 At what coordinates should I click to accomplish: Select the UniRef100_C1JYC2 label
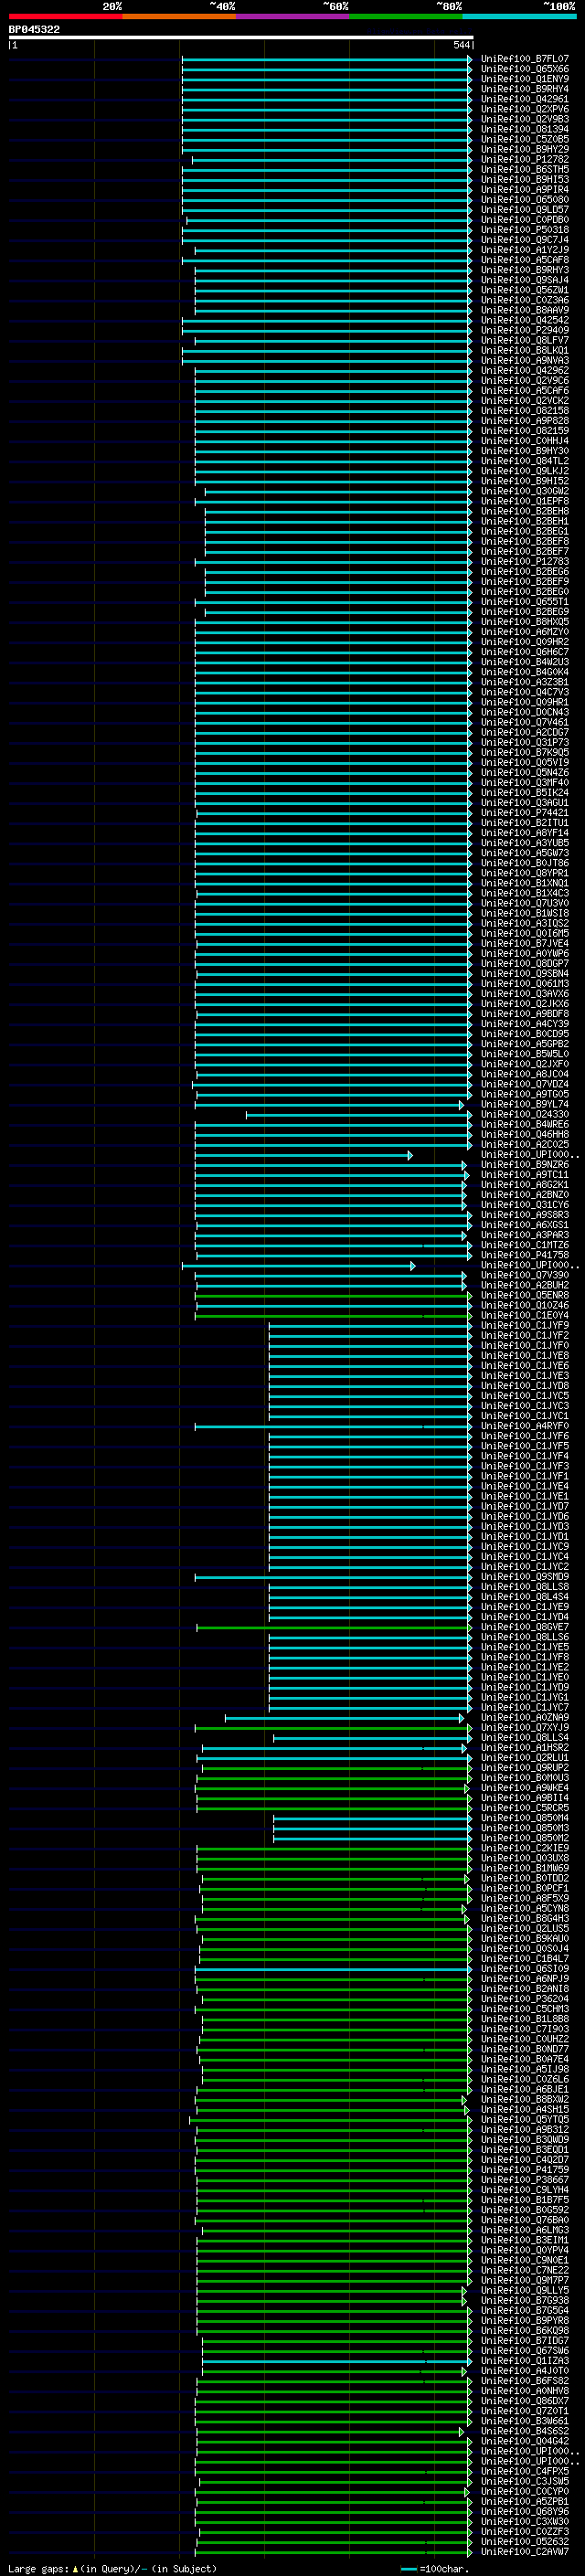pos(525,1567)
